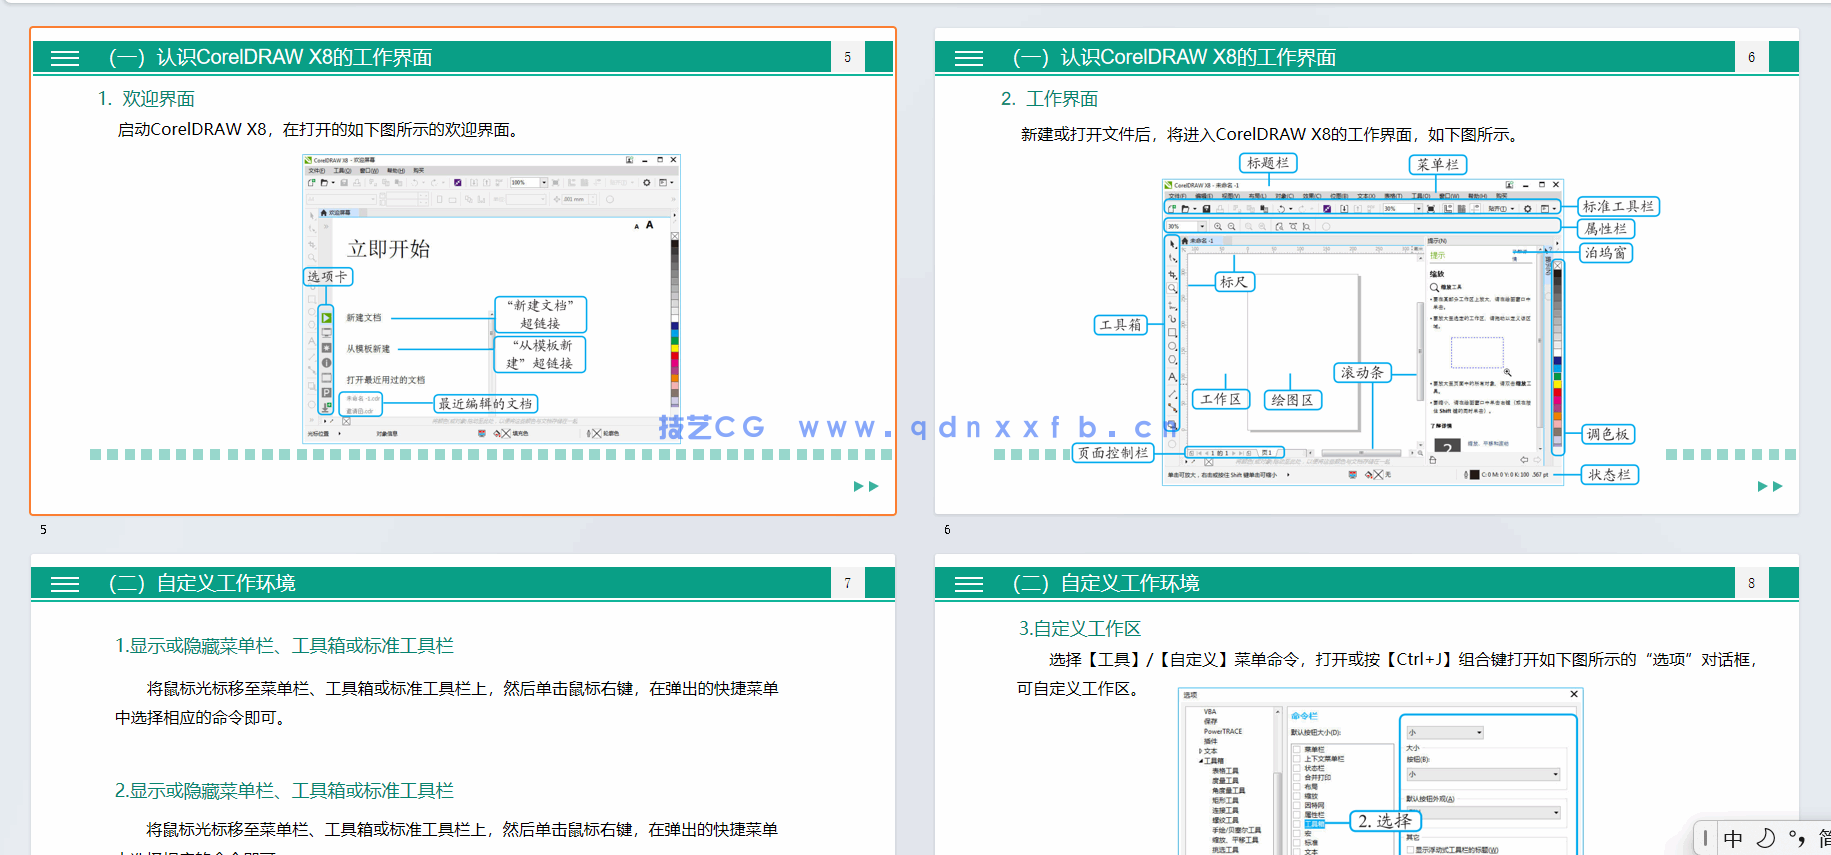Screen dimensions: 1831x855
Task: Toggle the punctuation mode icon in IME bar
Action: [1797, 839]
